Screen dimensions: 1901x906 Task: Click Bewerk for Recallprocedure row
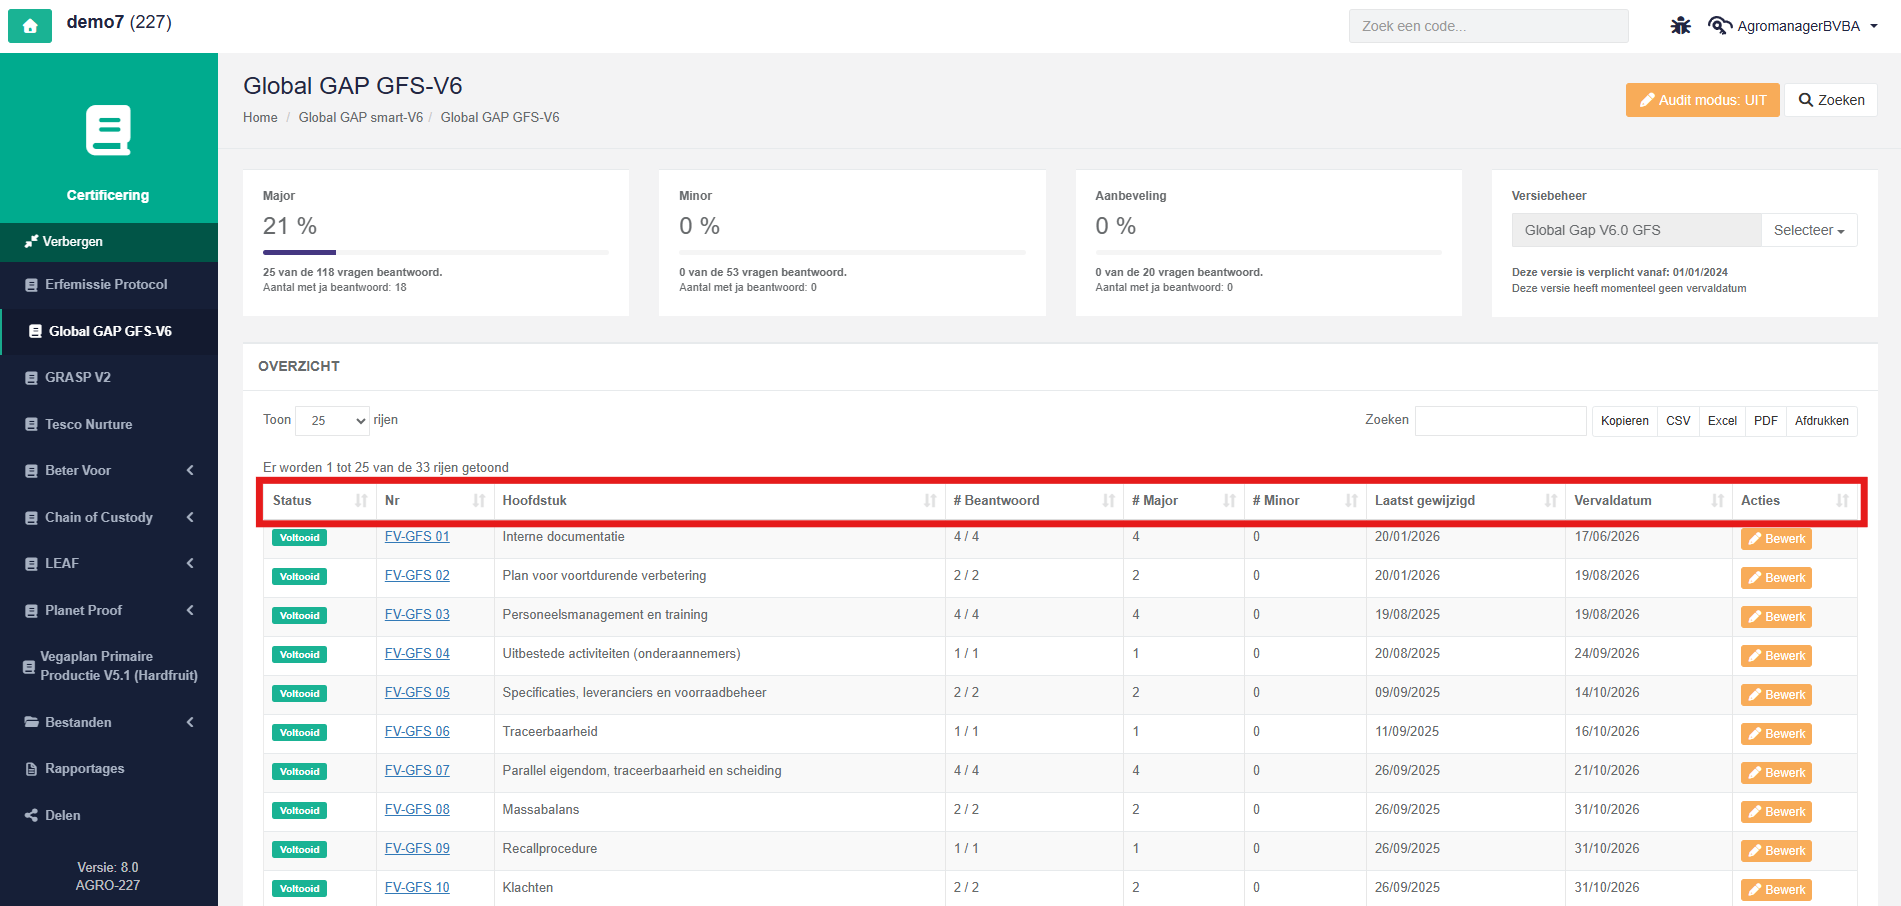click(x=1776, y=851)
